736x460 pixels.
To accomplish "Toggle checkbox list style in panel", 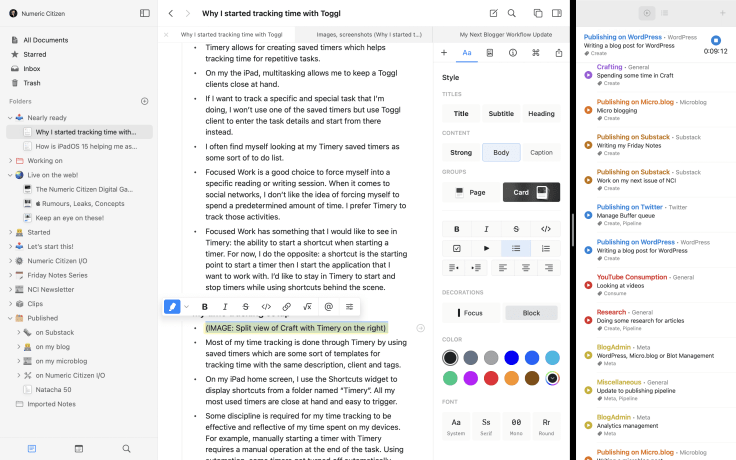I will pos(457,248).
